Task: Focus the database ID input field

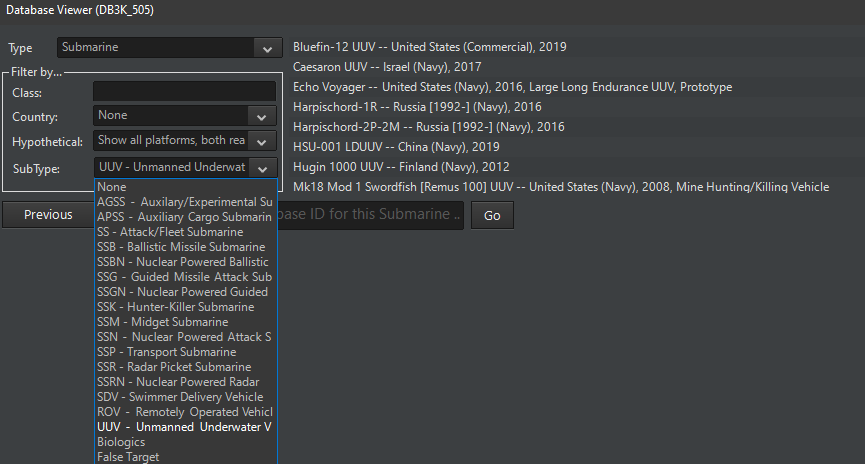Action: pyautogui.click(x=370, y=215)
